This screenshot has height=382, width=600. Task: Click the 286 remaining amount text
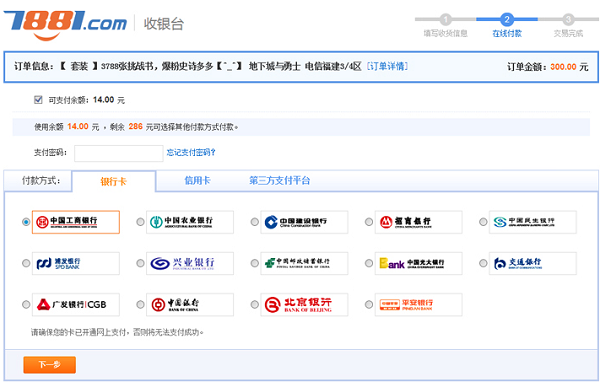click(x=135, y=127)
